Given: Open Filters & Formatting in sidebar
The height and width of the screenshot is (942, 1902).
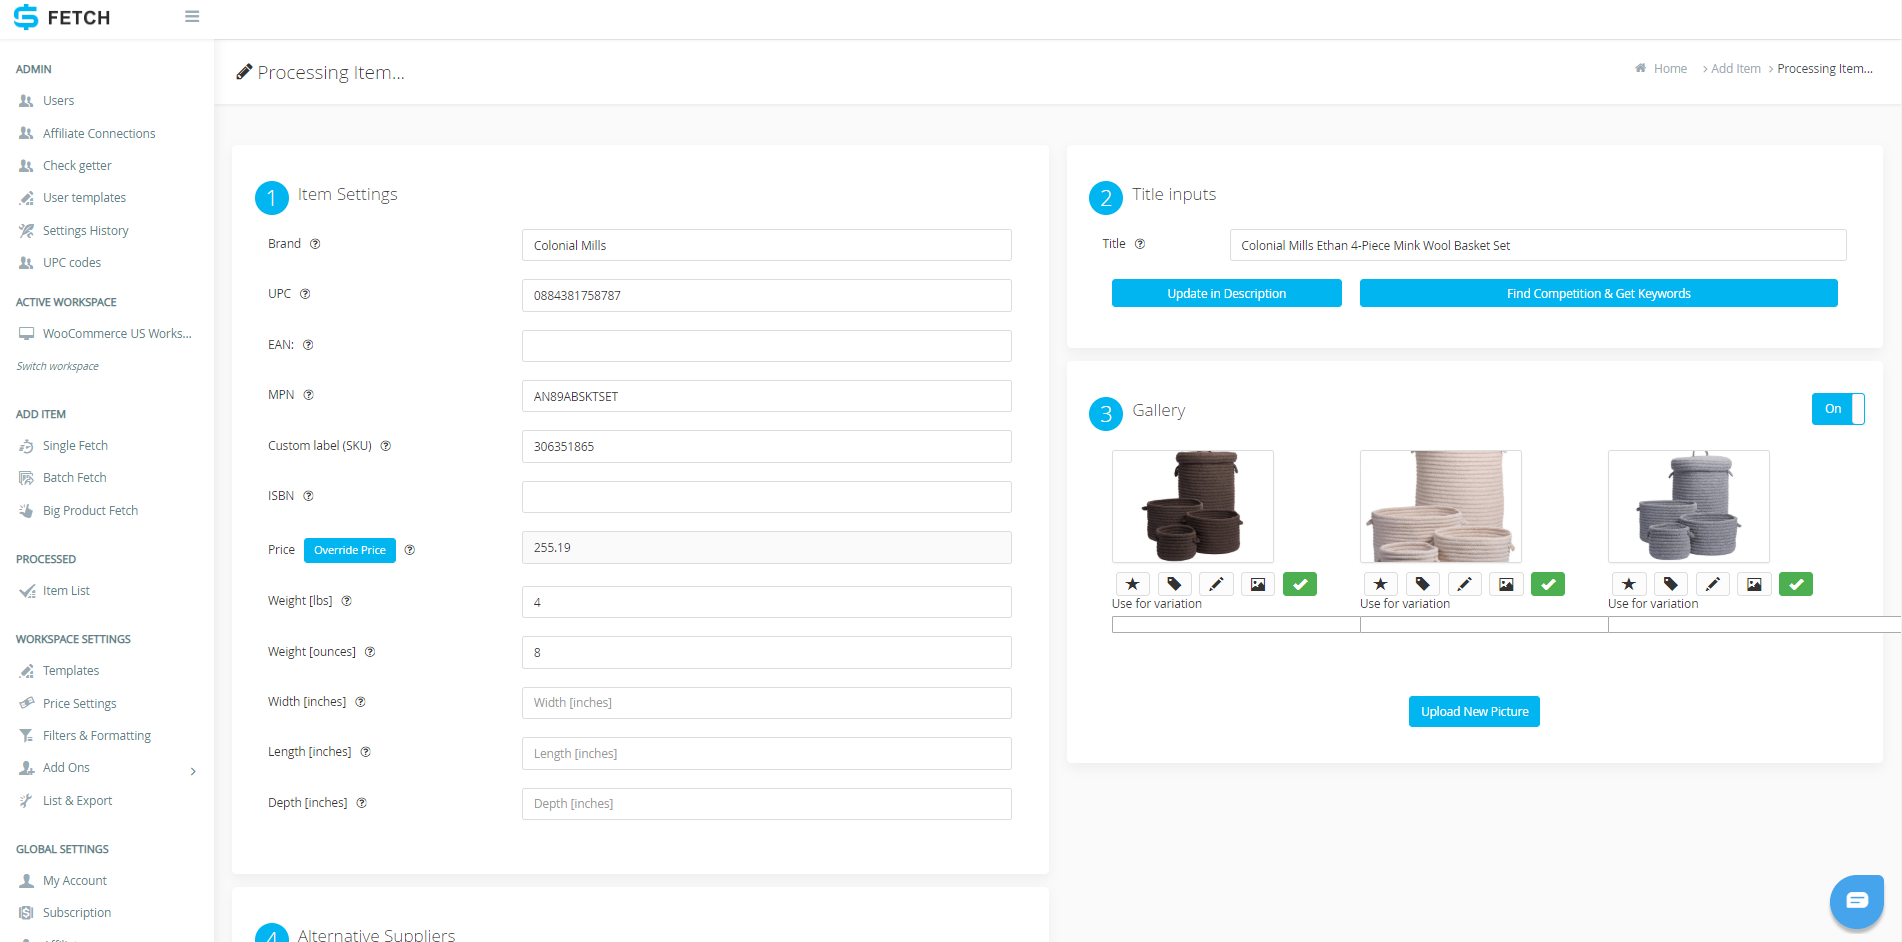Looking at the screenshot, I should [x=96, y=736].
